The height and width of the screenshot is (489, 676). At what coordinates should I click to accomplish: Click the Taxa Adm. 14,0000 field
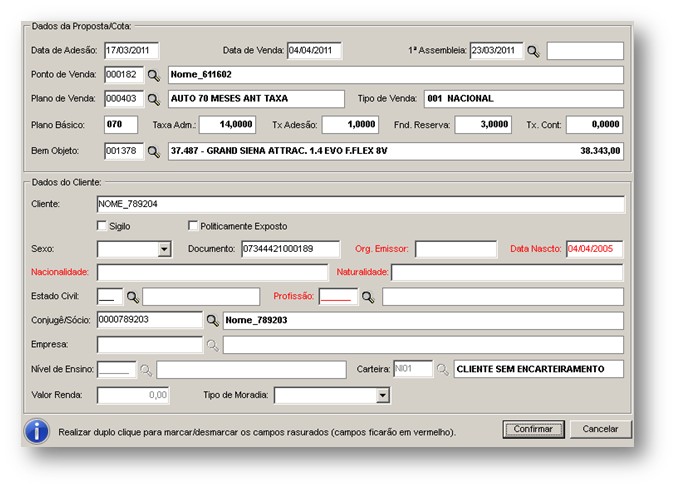[x=227, y=125]
